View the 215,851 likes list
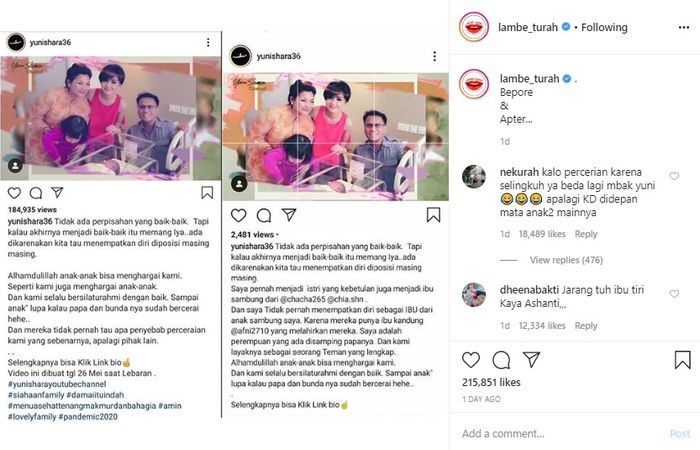The height and width of the screenshot is (450, 700). (491, 383)
